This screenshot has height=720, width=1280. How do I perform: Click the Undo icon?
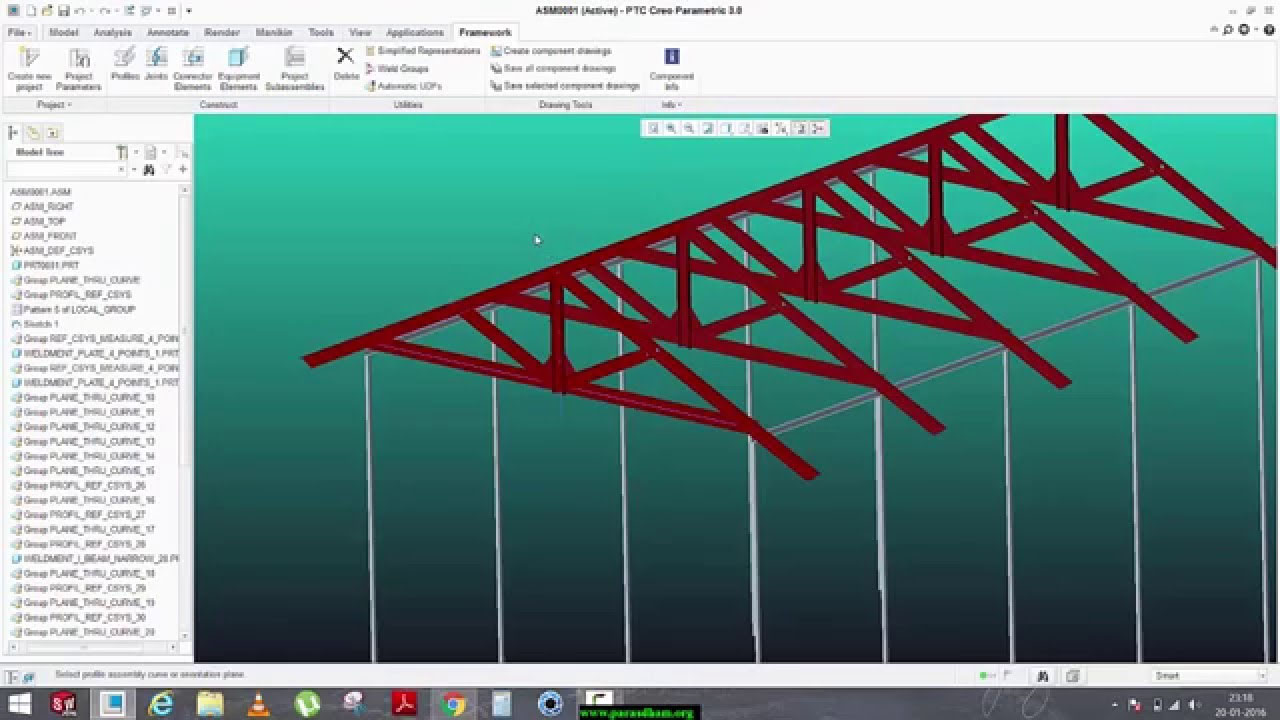click(81, 10)
